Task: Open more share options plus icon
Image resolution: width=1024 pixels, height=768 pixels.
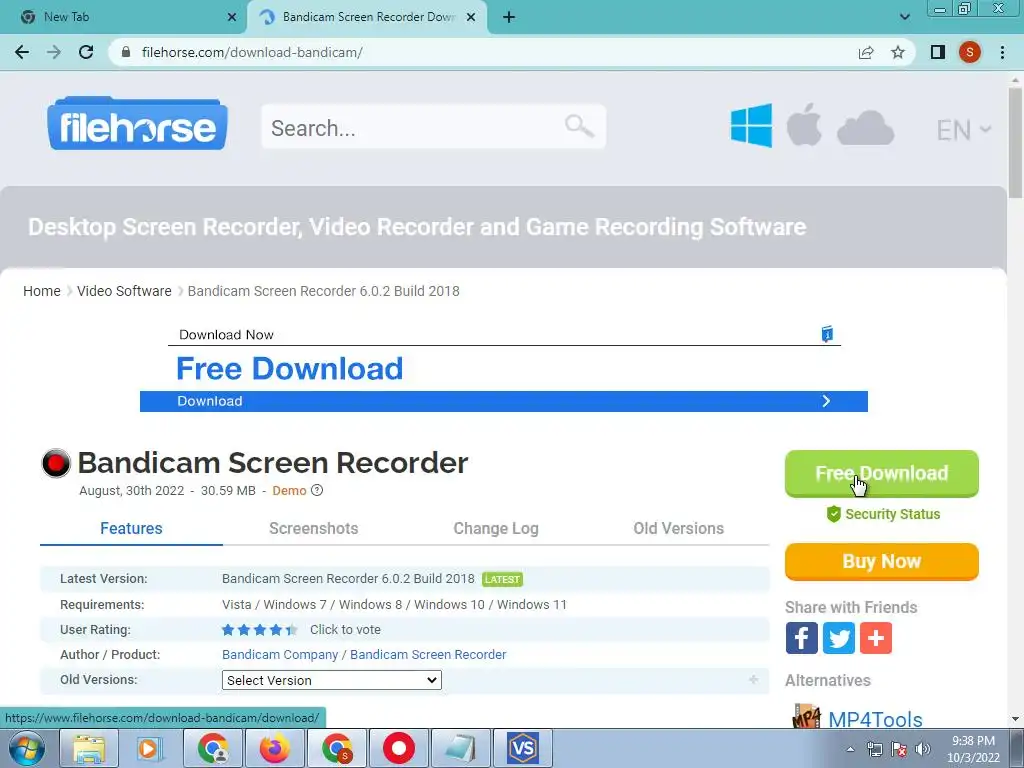Action: pyautogui.click(x=876, y=638)
